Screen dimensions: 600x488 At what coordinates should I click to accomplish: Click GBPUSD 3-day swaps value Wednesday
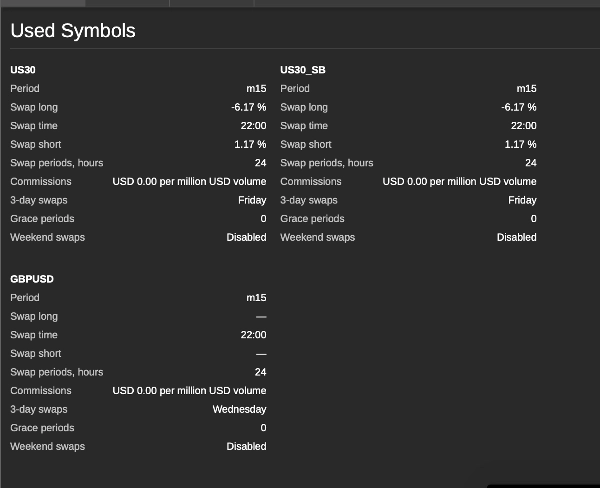(239, 409)
